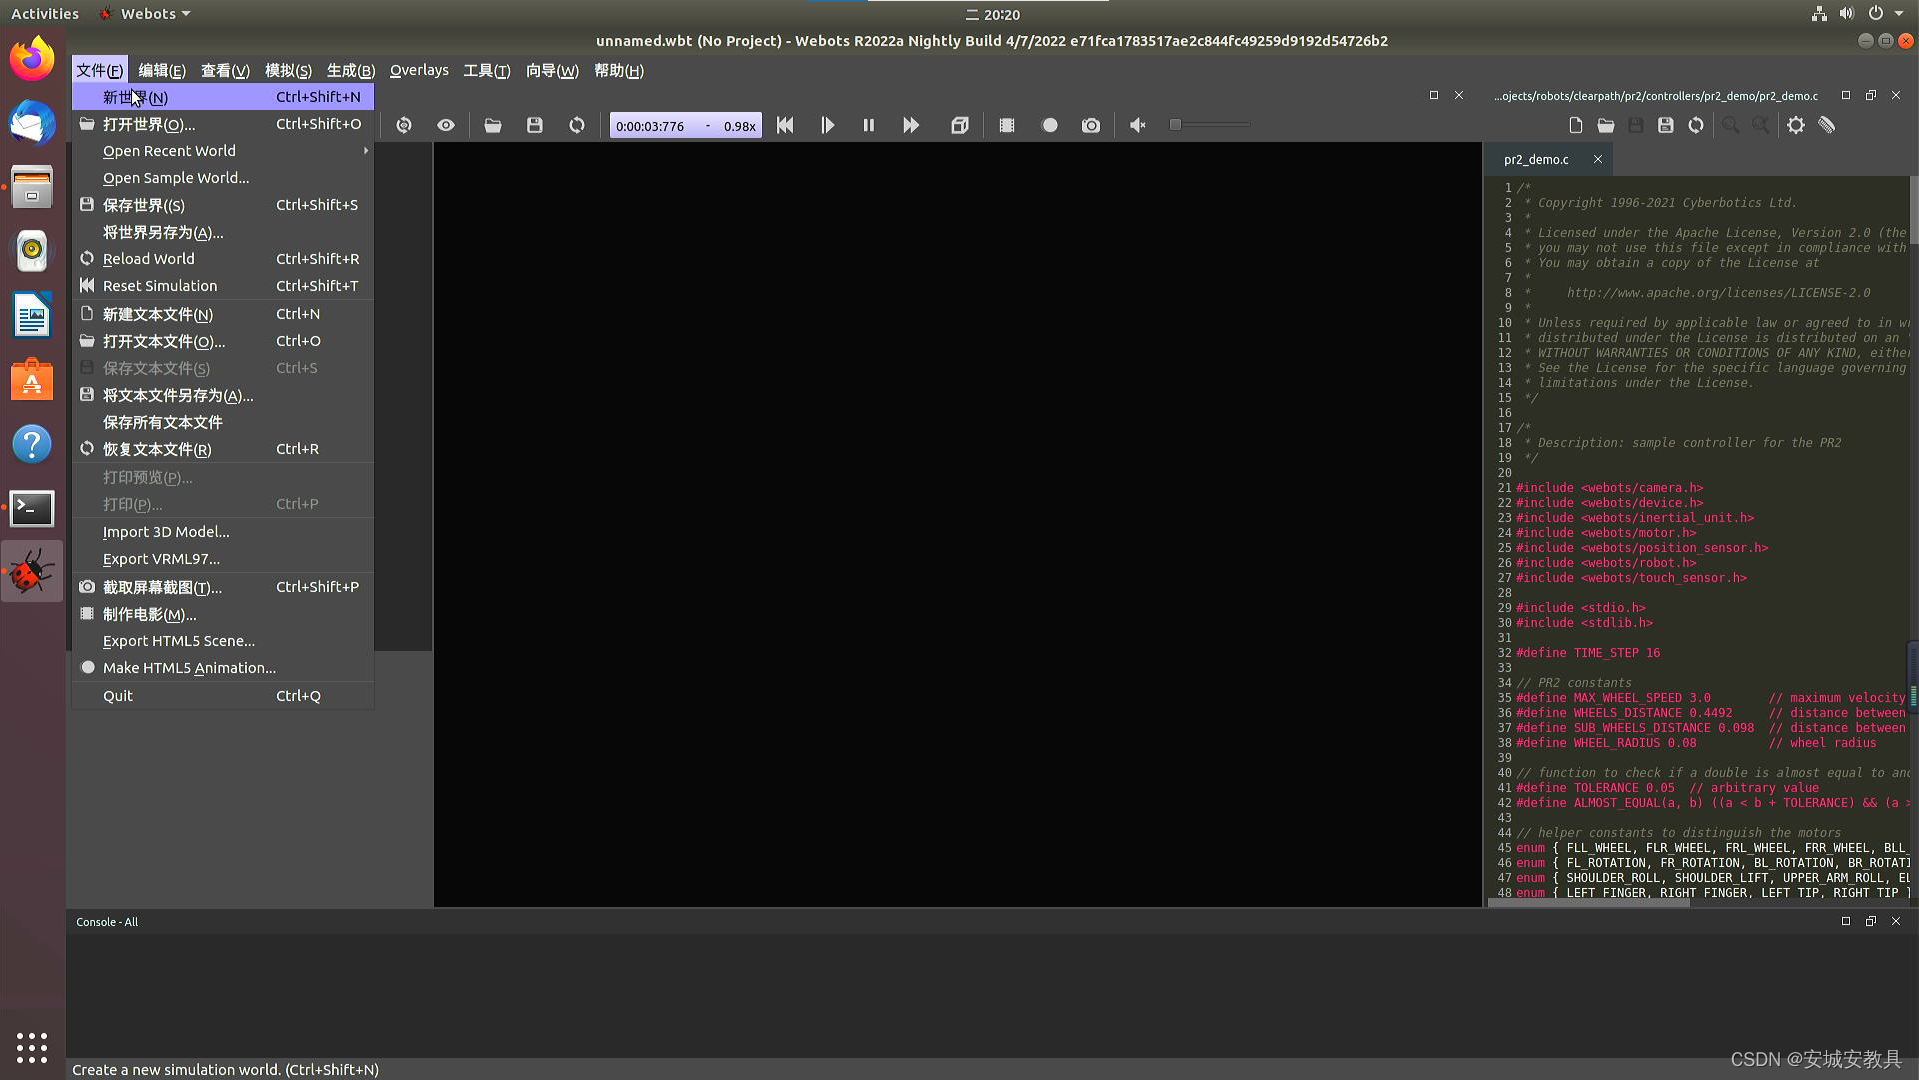Viewport: 1919px width, 1080px height.
Task: Click save text file as icon in editor
Action: (1666, 125)
